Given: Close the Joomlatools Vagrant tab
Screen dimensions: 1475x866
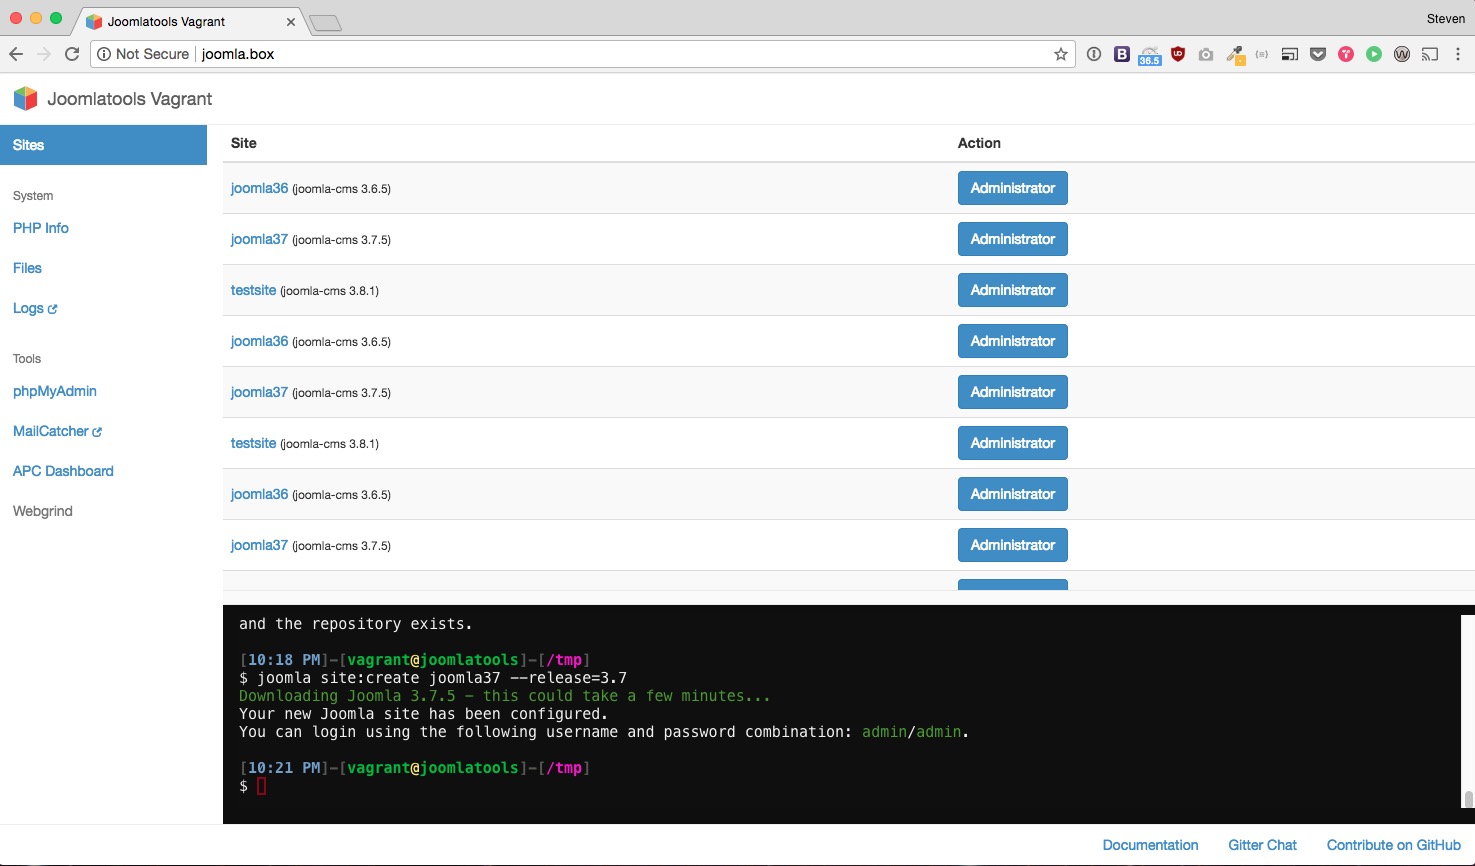Looking at the screenshot, I should [x=291, y=21].
